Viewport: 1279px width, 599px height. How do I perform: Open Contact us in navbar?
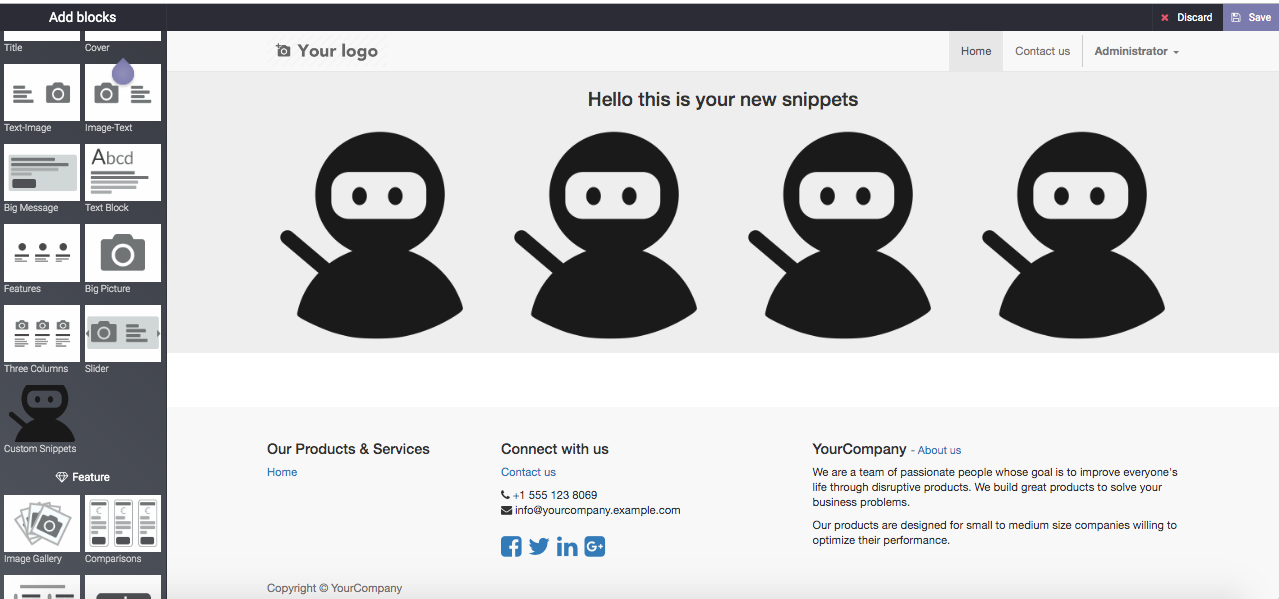[1042, 51]
